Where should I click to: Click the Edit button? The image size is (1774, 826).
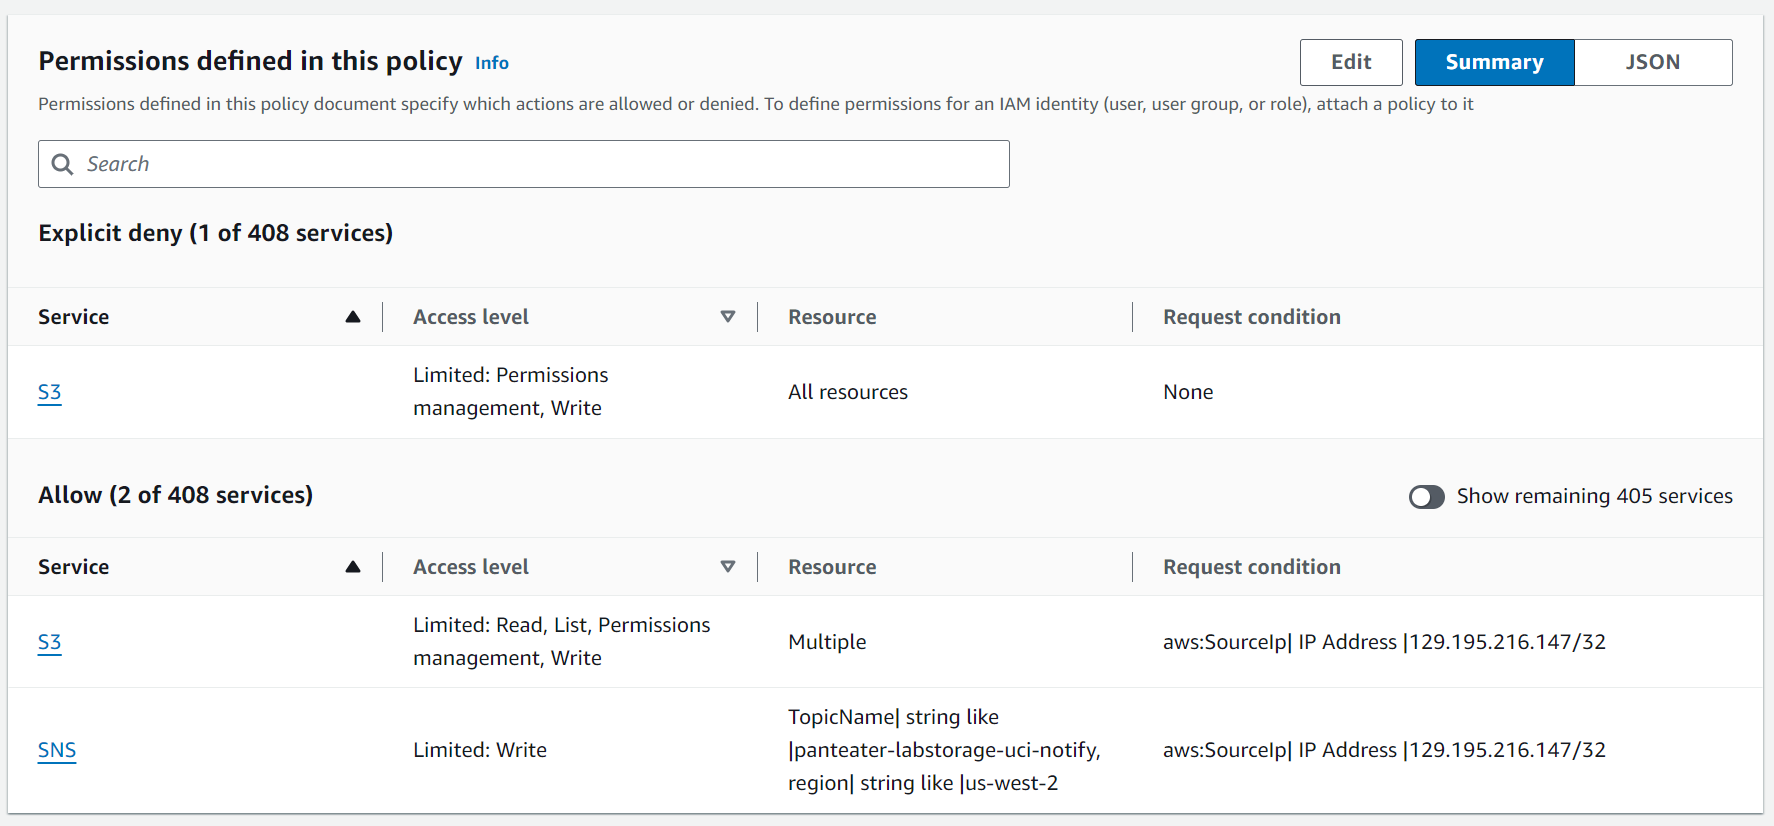[1351, 62]
